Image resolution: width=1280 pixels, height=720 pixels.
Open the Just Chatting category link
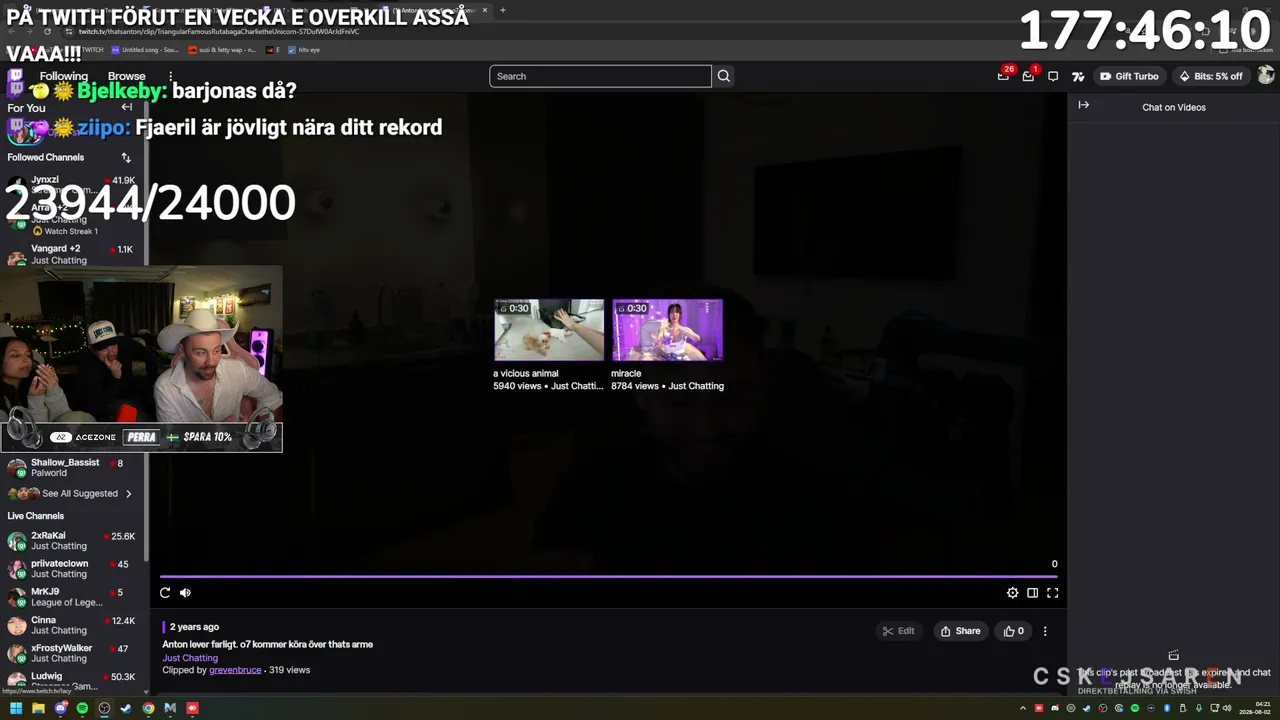190,658
